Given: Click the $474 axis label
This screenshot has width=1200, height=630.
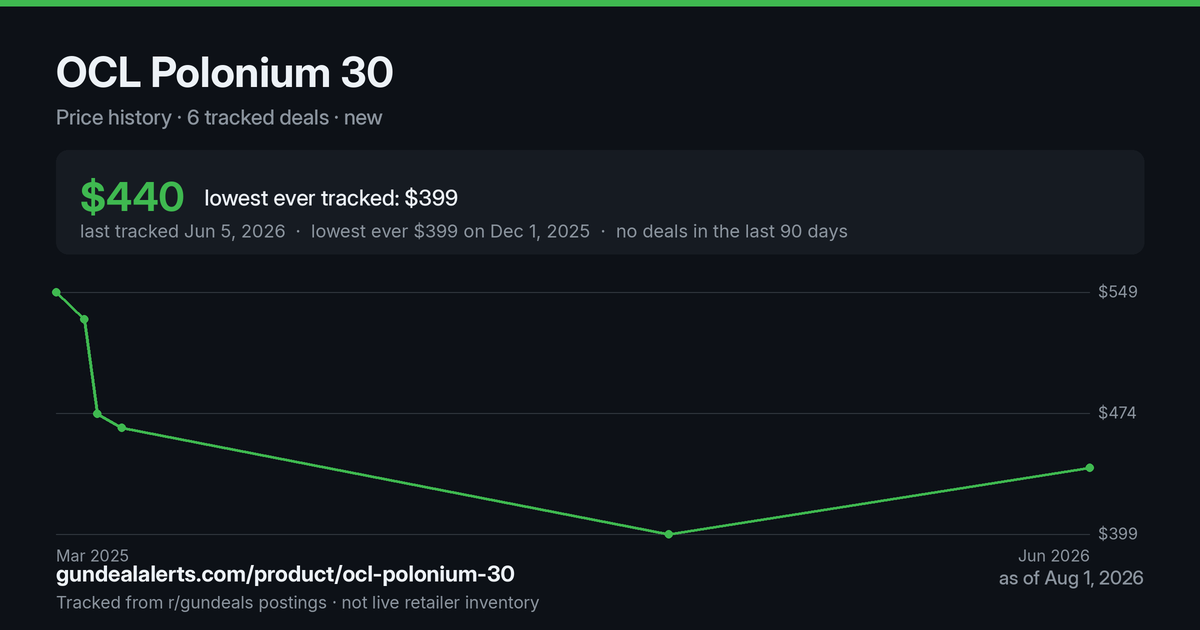Looking at the screenshot, I should [x=1118, y=413].
